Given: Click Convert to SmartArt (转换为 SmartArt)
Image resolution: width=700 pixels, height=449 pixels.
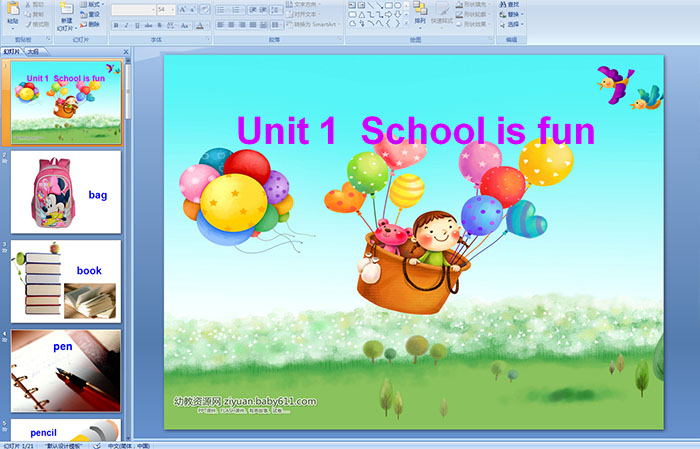Looking at the screenshot, I should tap(314, 24).
